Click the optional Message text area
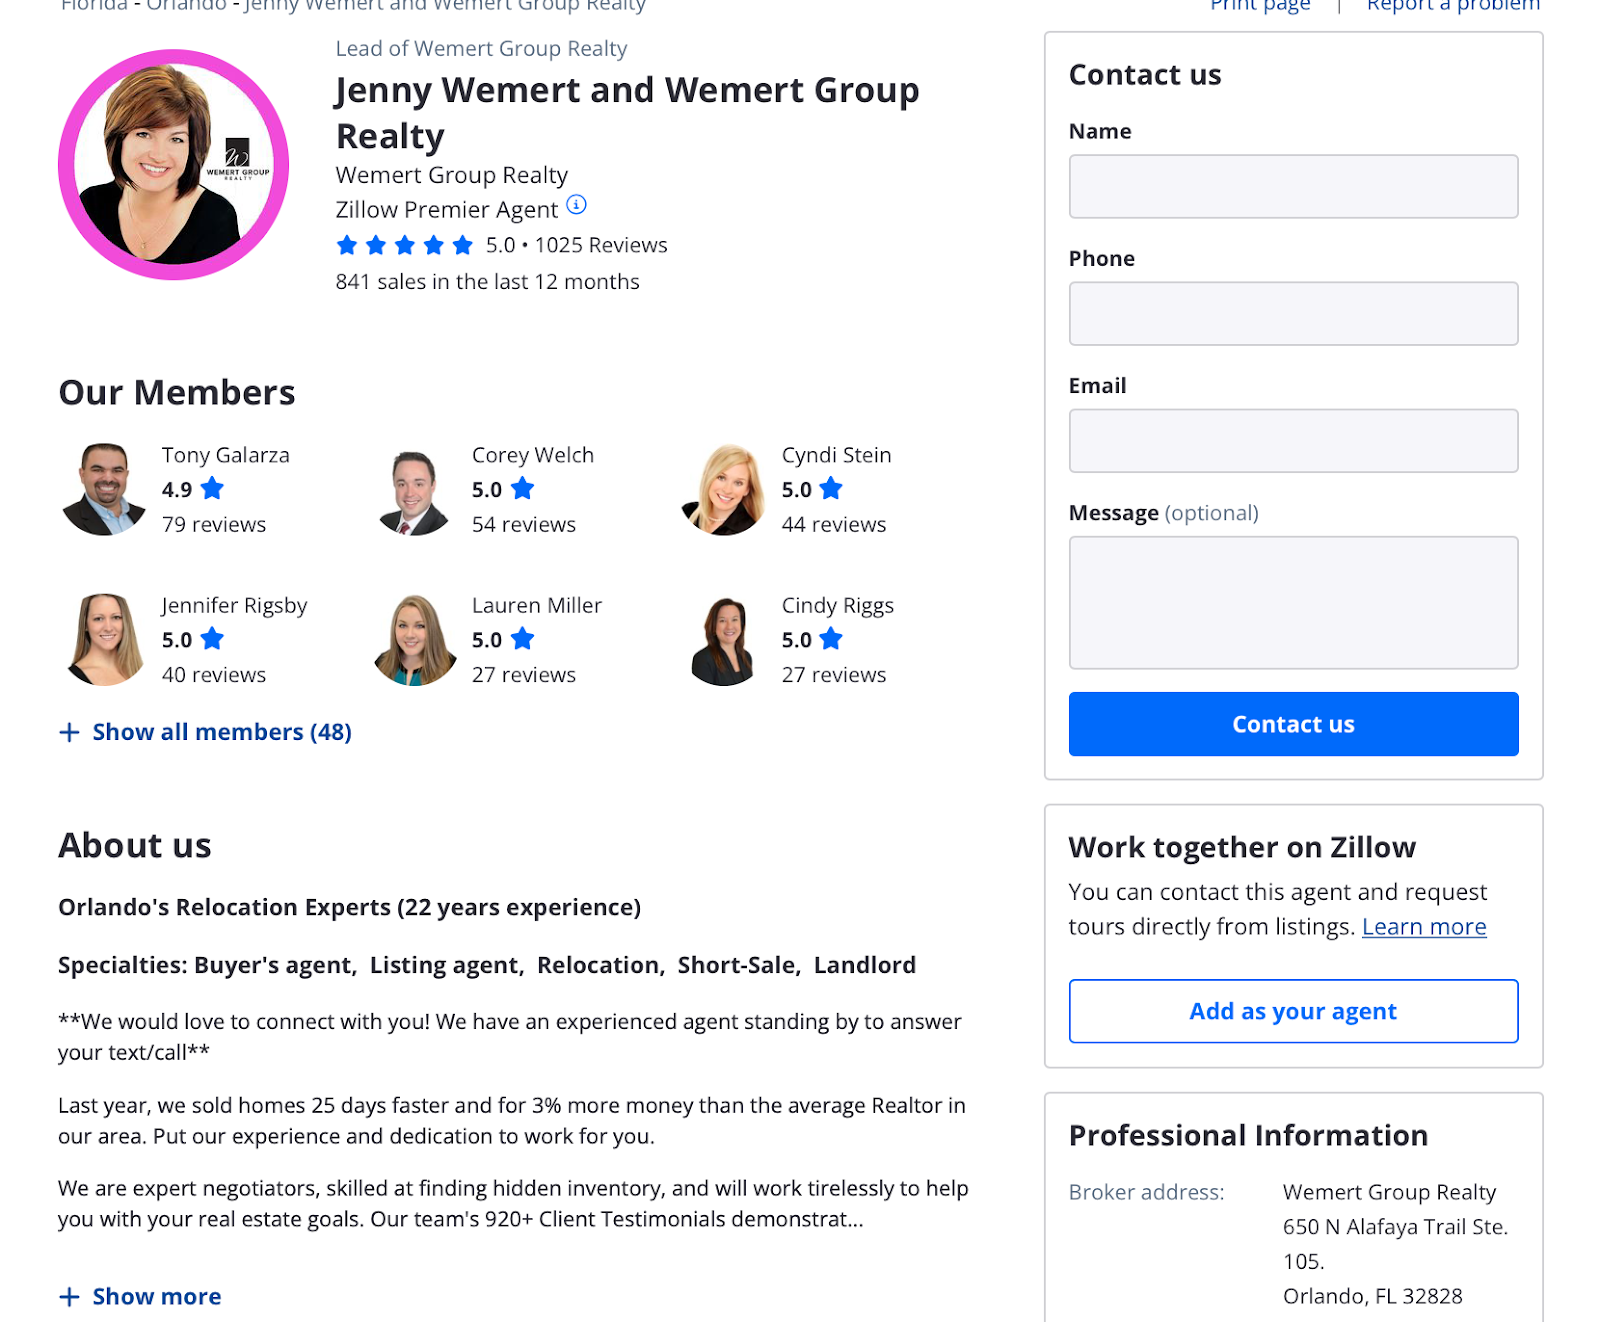Screen dimensions: 1600x1322 click(1293, 603)
